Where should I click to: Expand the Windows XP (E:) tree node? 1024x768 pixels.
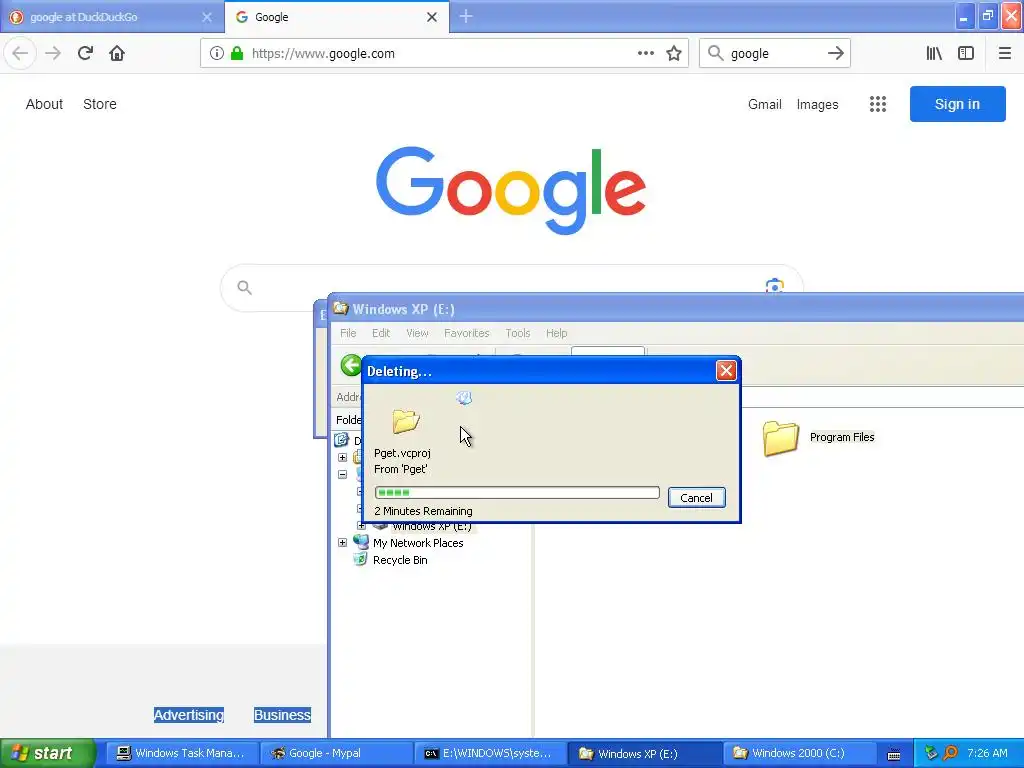pos(361,525)
